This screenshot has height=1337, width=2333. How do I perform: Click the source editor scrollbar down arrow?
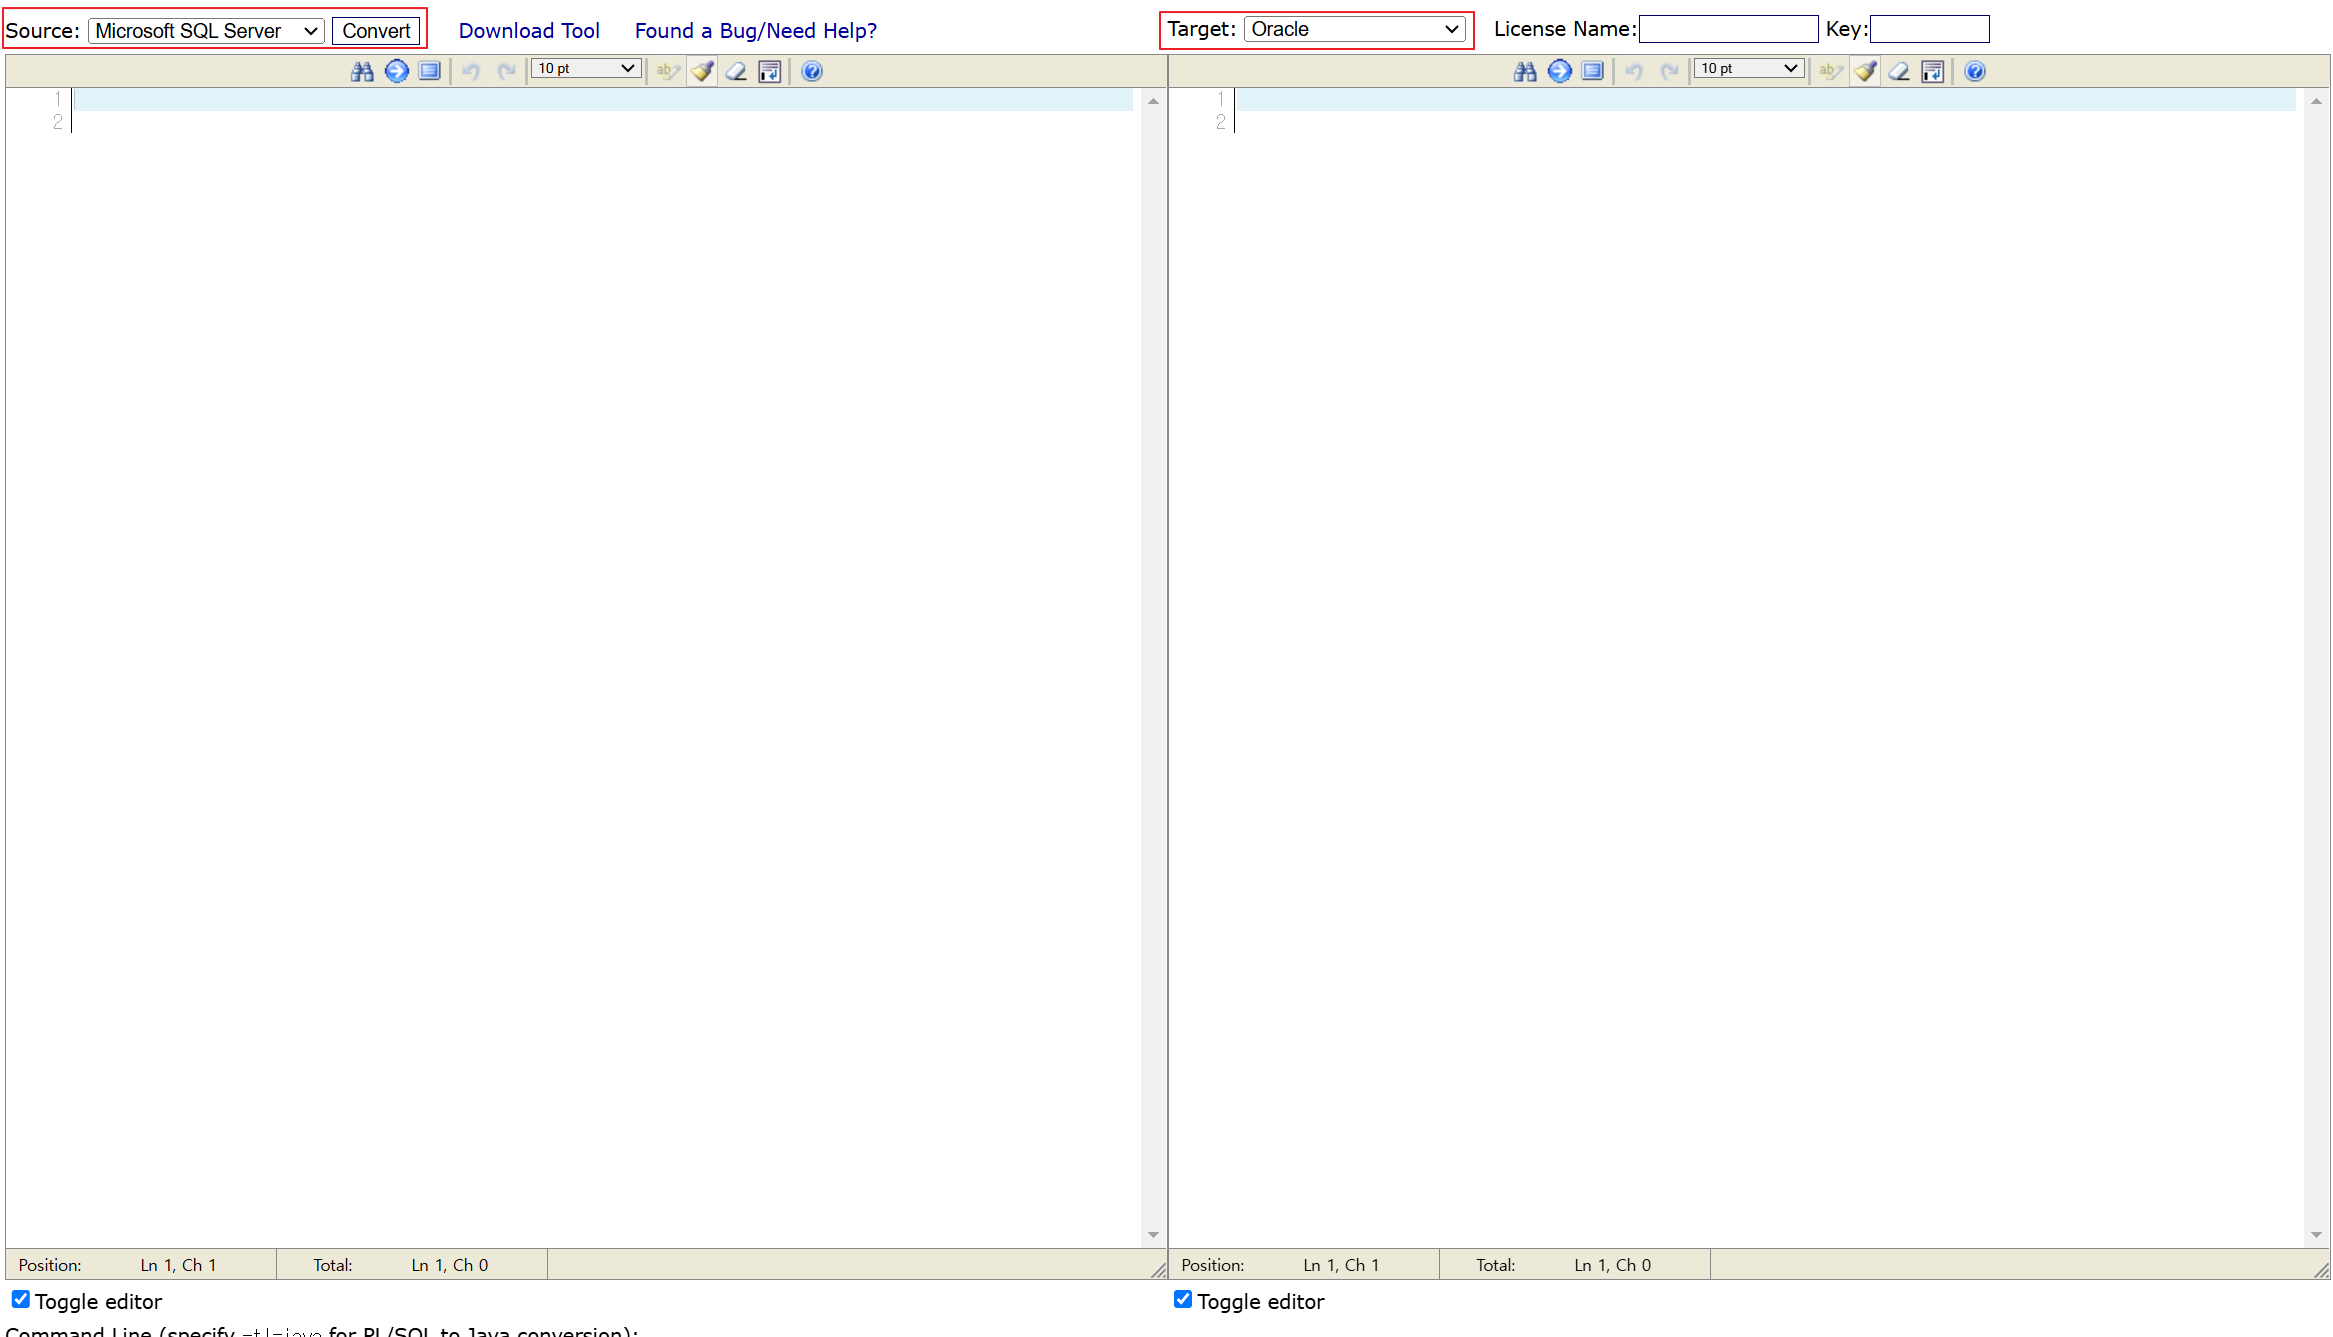coord(1153,1235)
